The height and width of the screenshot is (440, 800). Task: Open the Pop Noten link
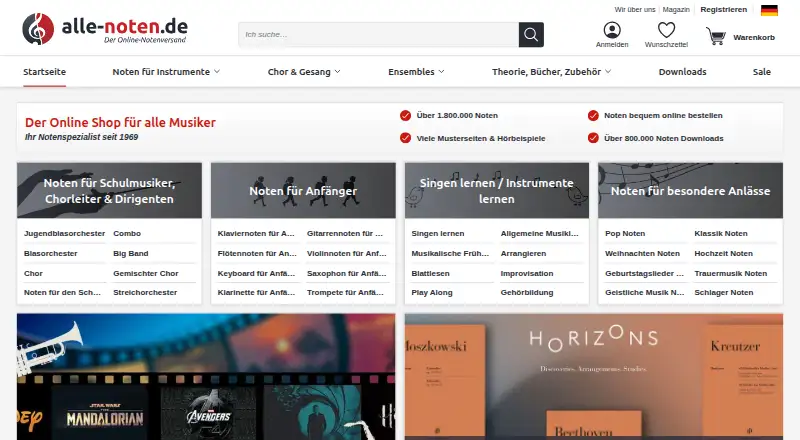[625, 233]
